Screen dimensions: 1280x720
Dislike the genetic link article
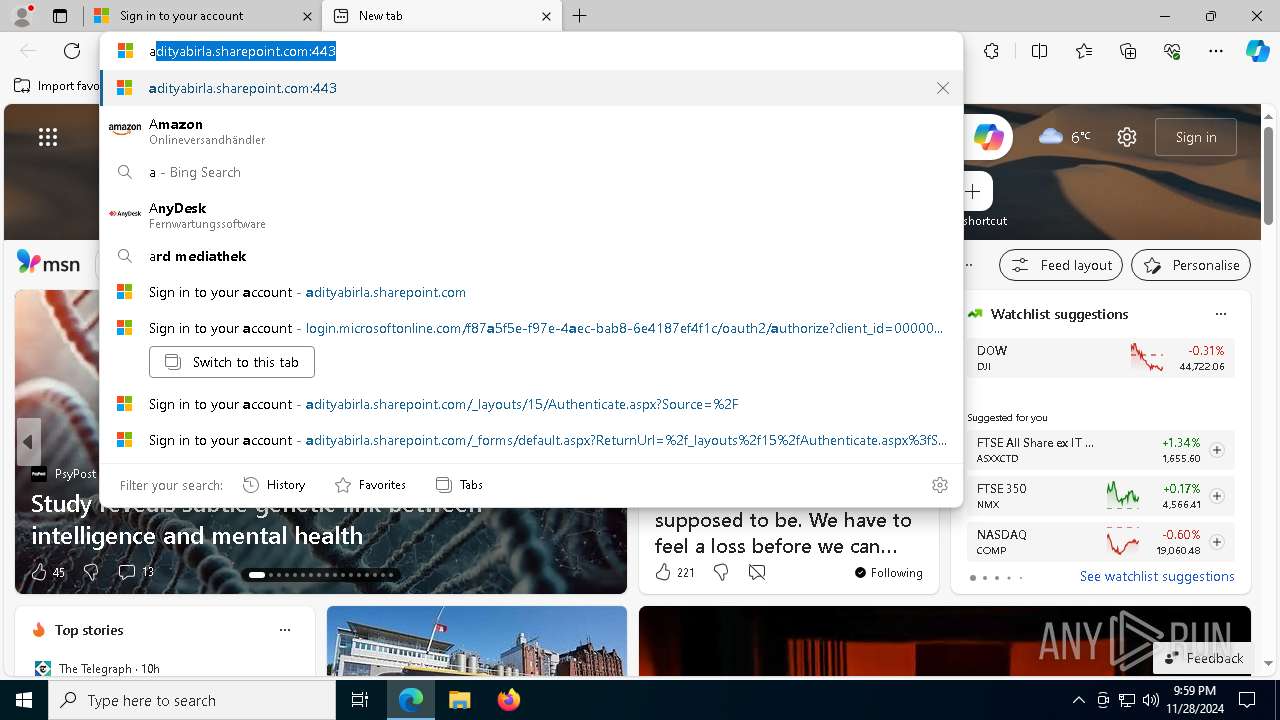click(x=91, y=572)
